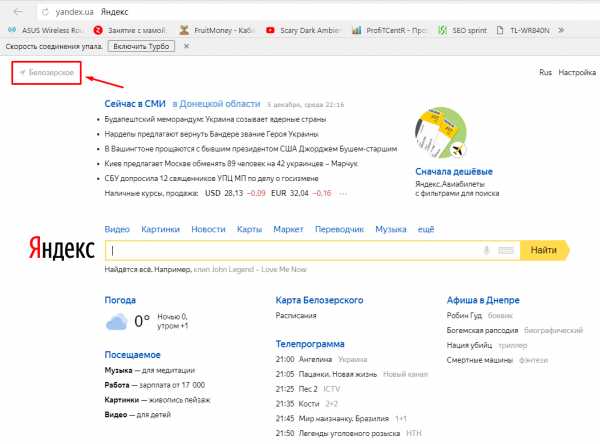Expand ещё services menu
The width and height of the screenshot is (600, 444).
coord(426,229)
